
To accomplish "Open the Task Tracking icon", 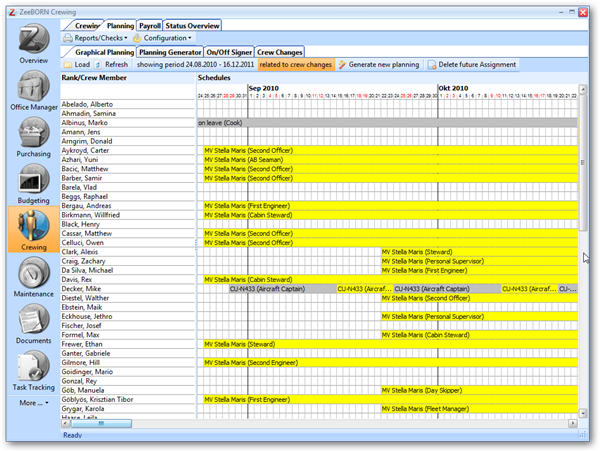I will [34, 366].
